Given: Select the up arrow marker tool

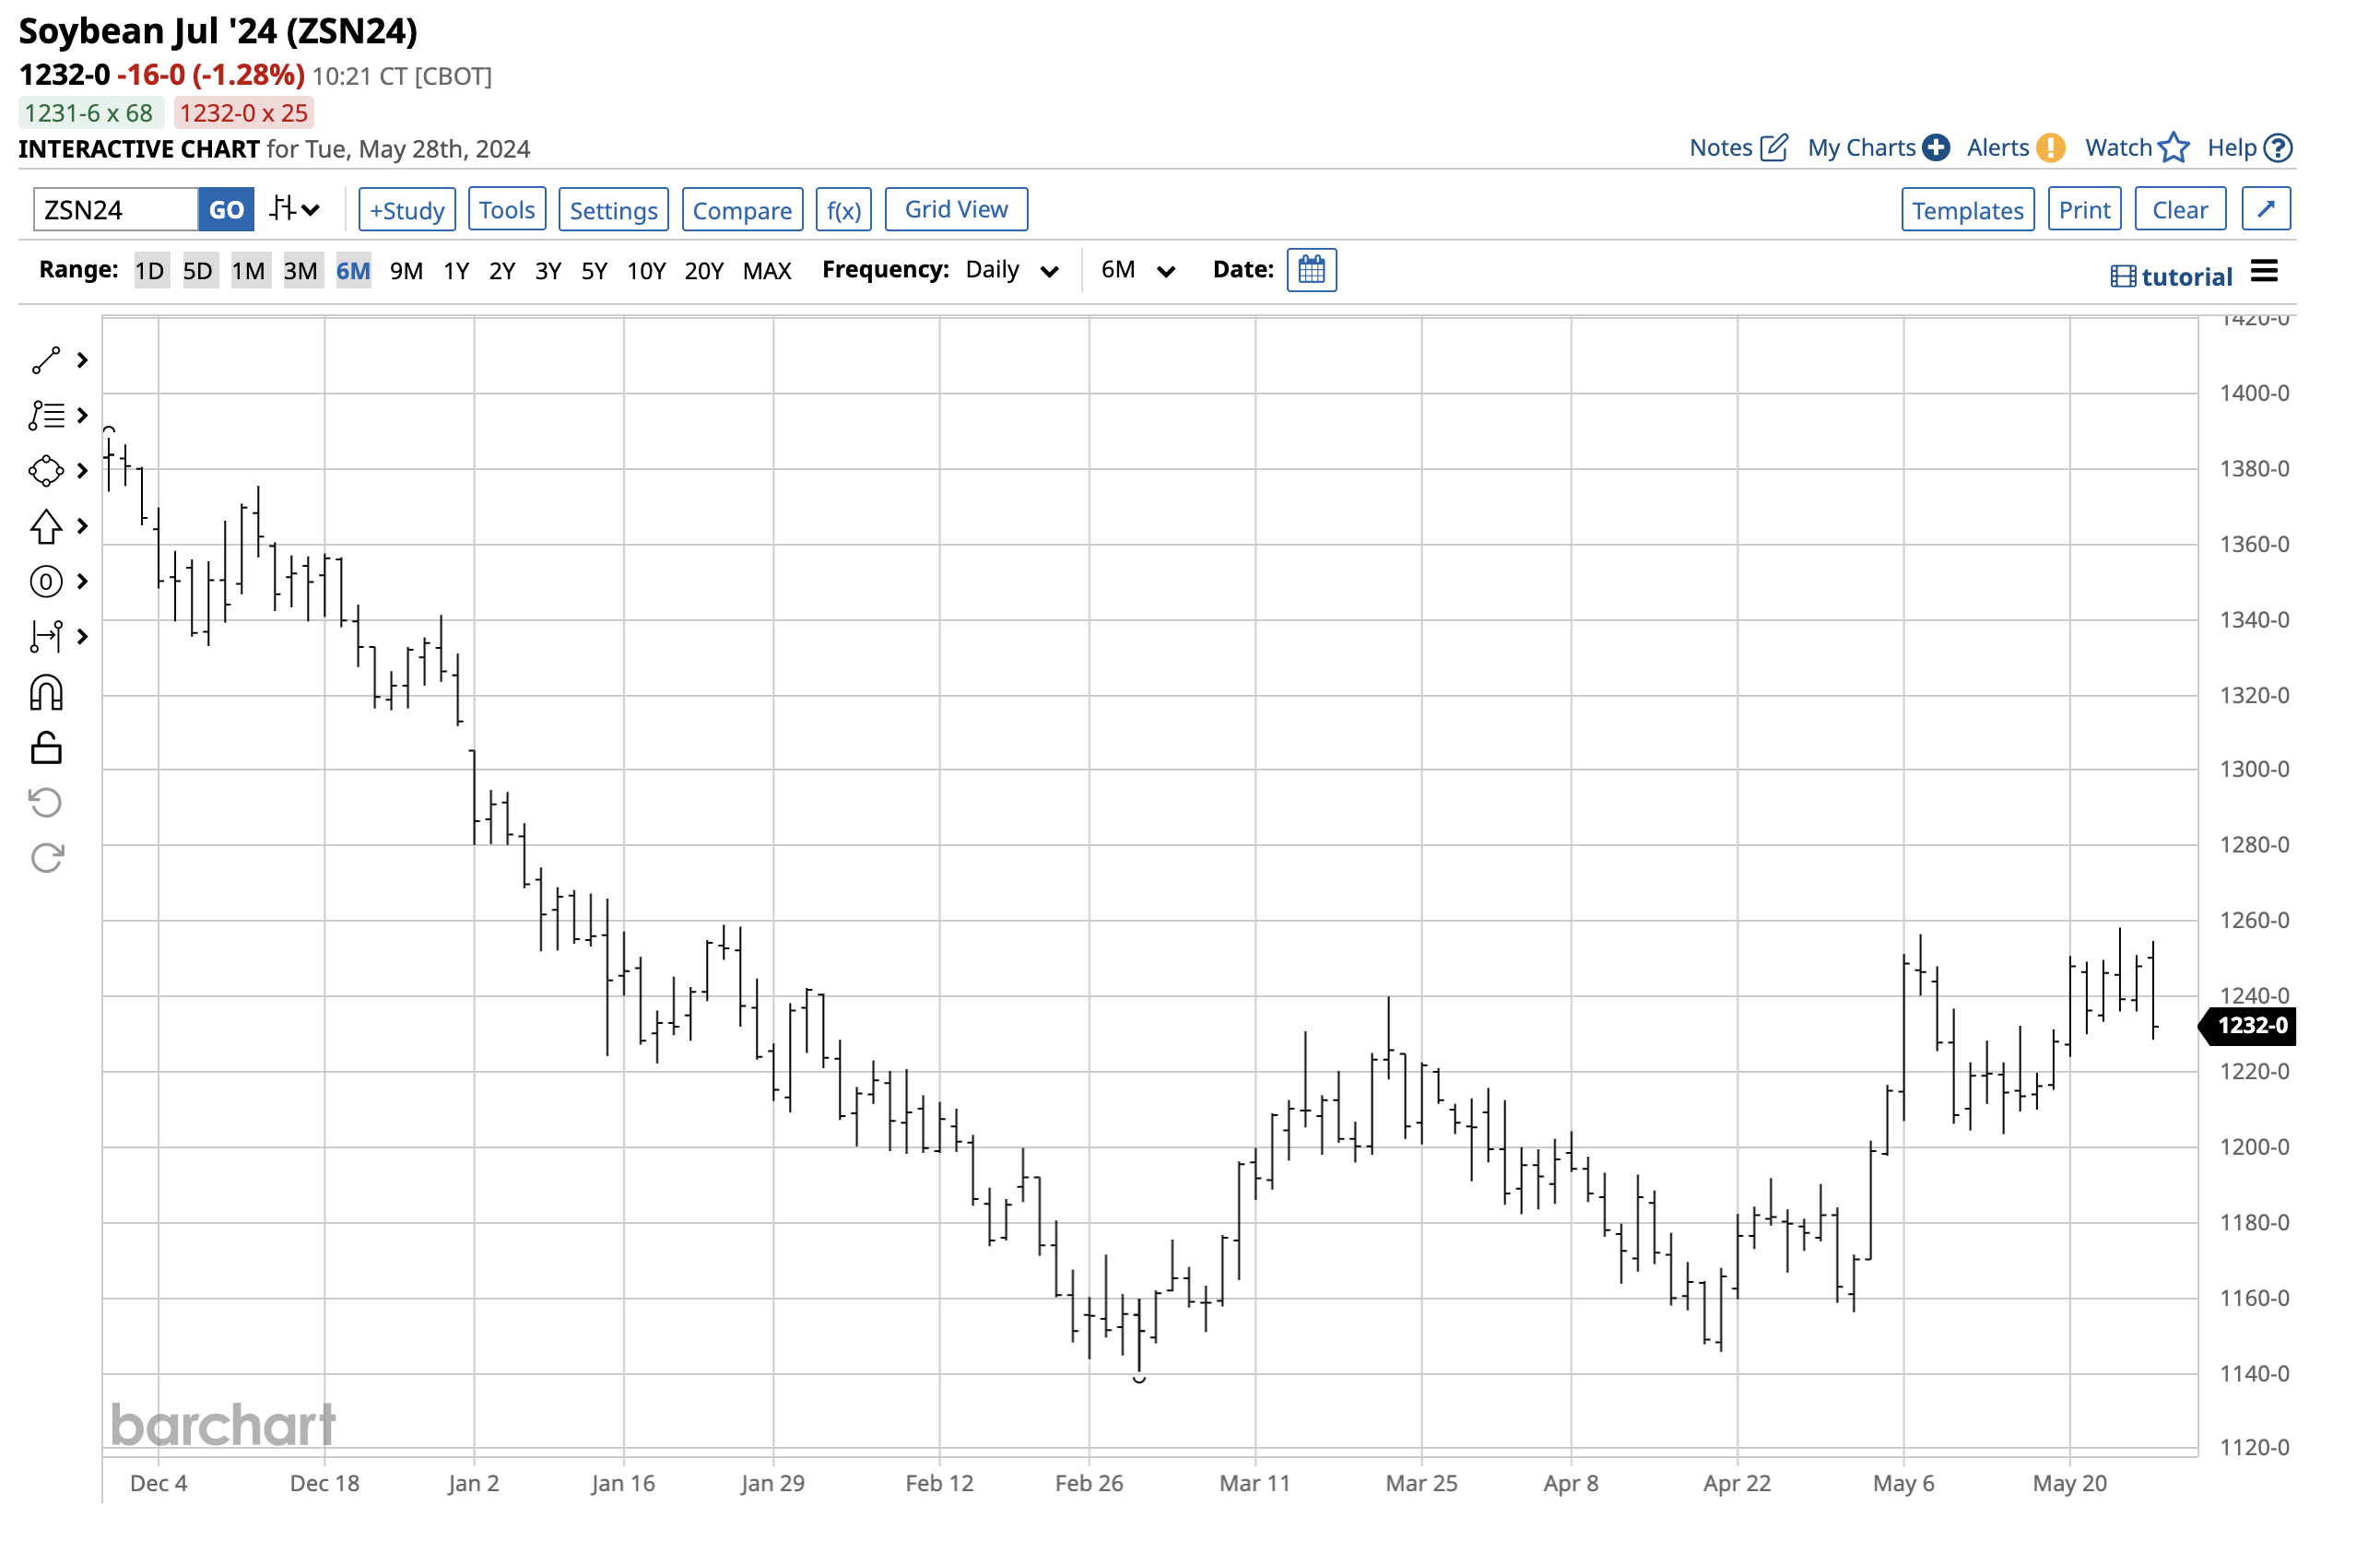Looking at the screenshot, I should [x=46, y=526].
